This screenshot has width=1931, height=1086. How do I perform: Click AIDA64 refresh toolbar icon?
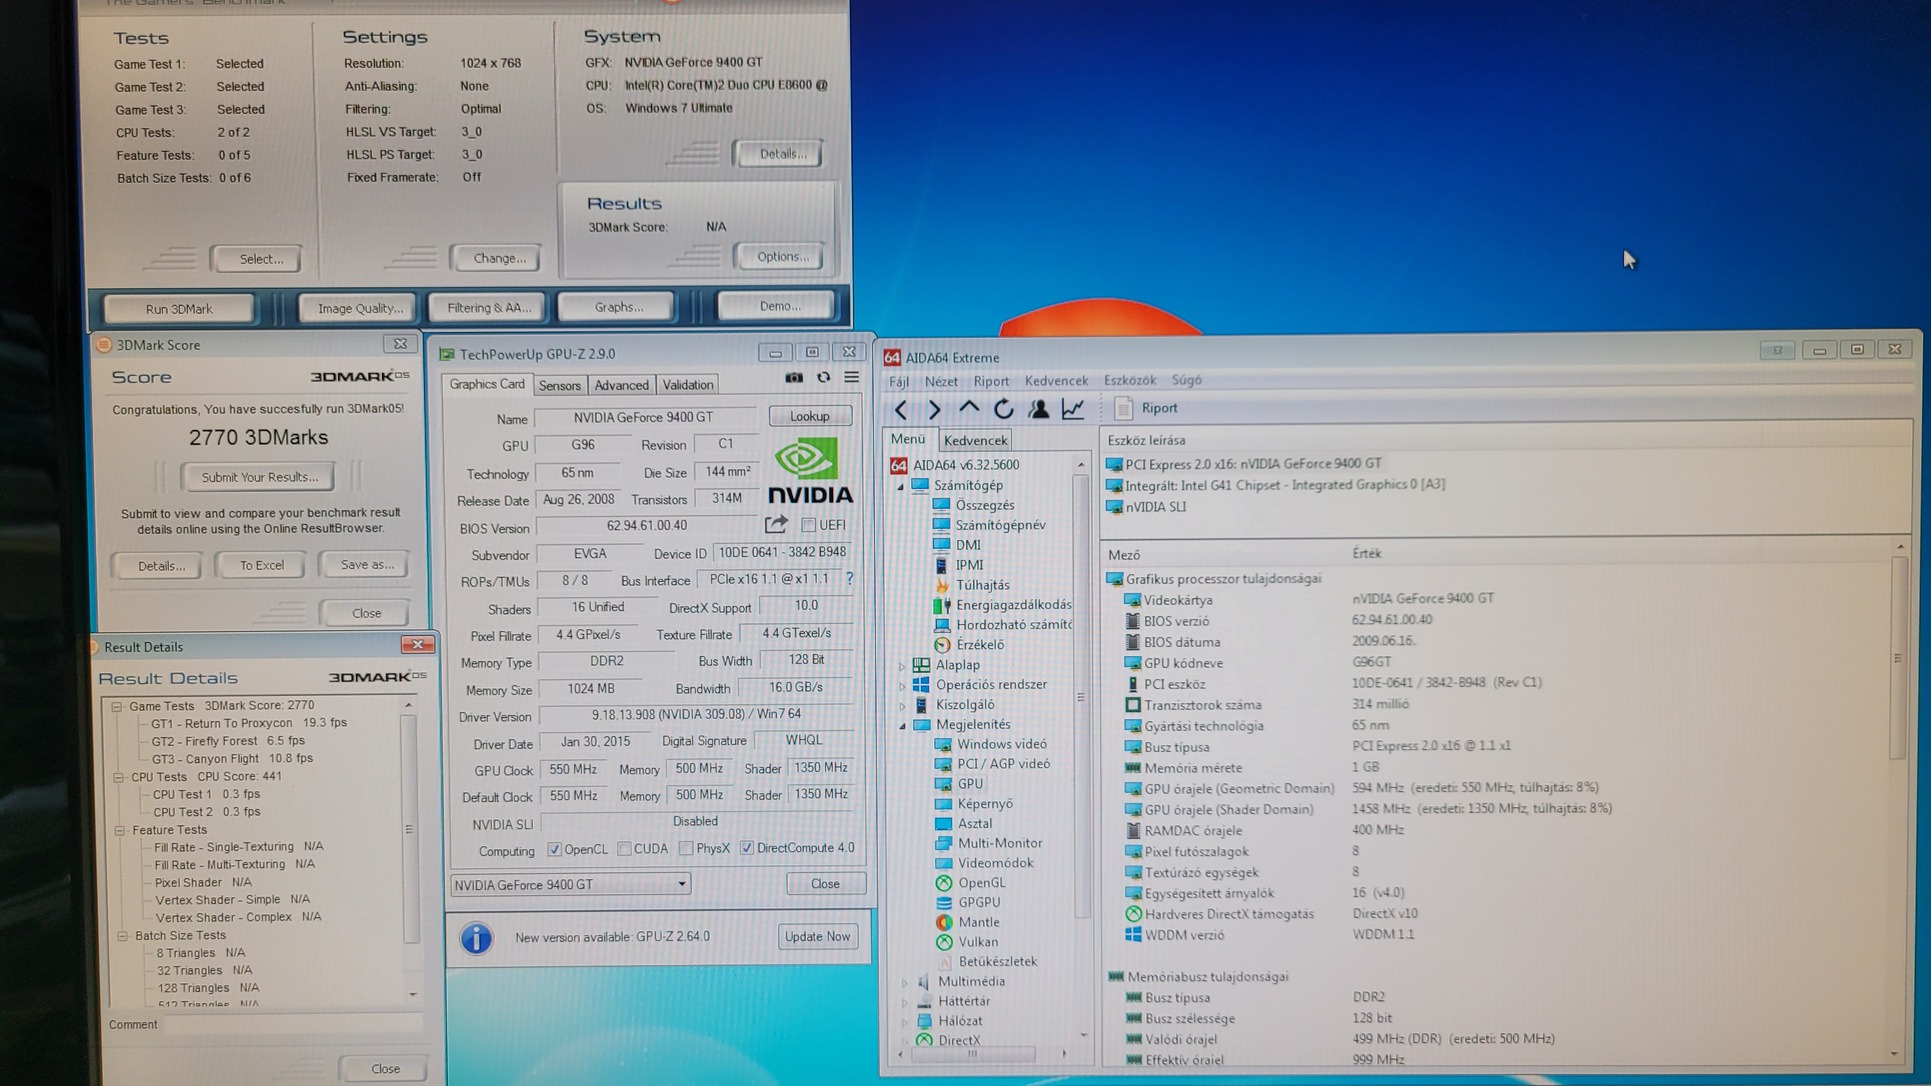pos(1003,409)
